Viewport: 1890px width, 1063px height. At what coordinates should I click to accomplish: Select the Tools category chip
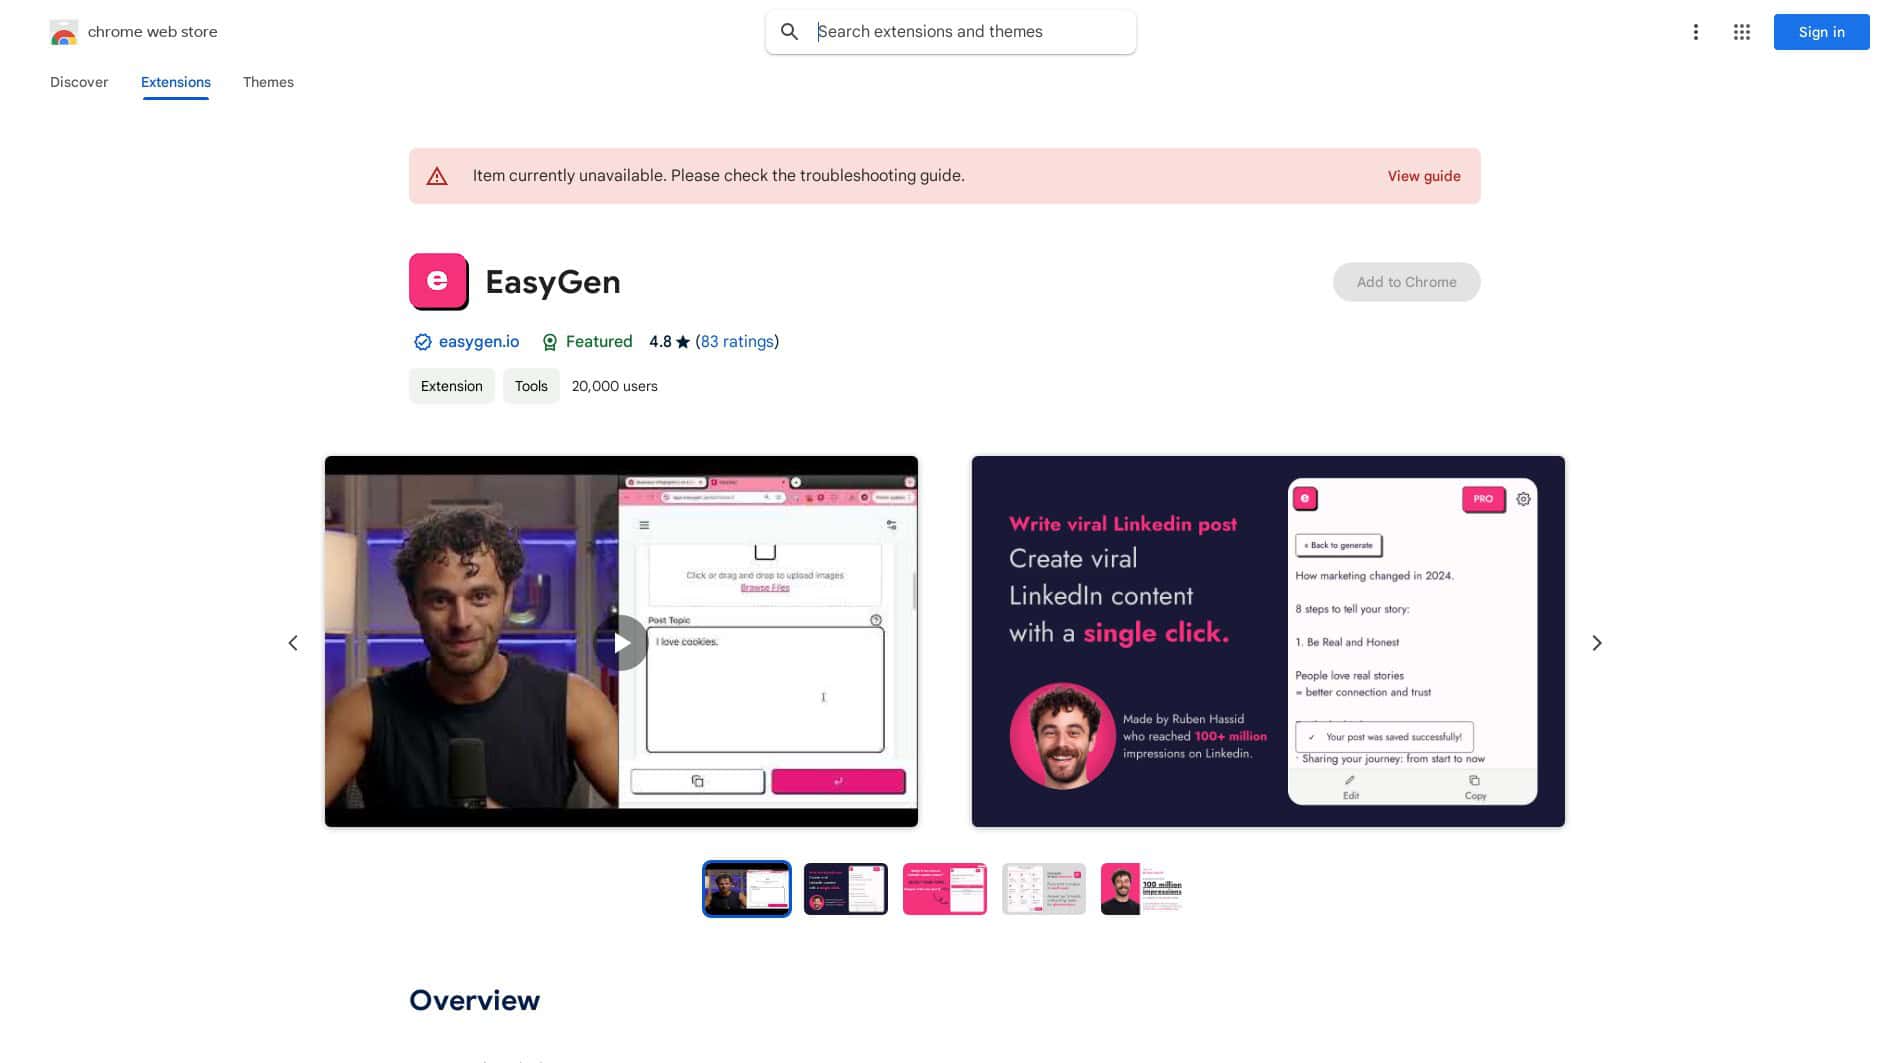tap(531, 386)
